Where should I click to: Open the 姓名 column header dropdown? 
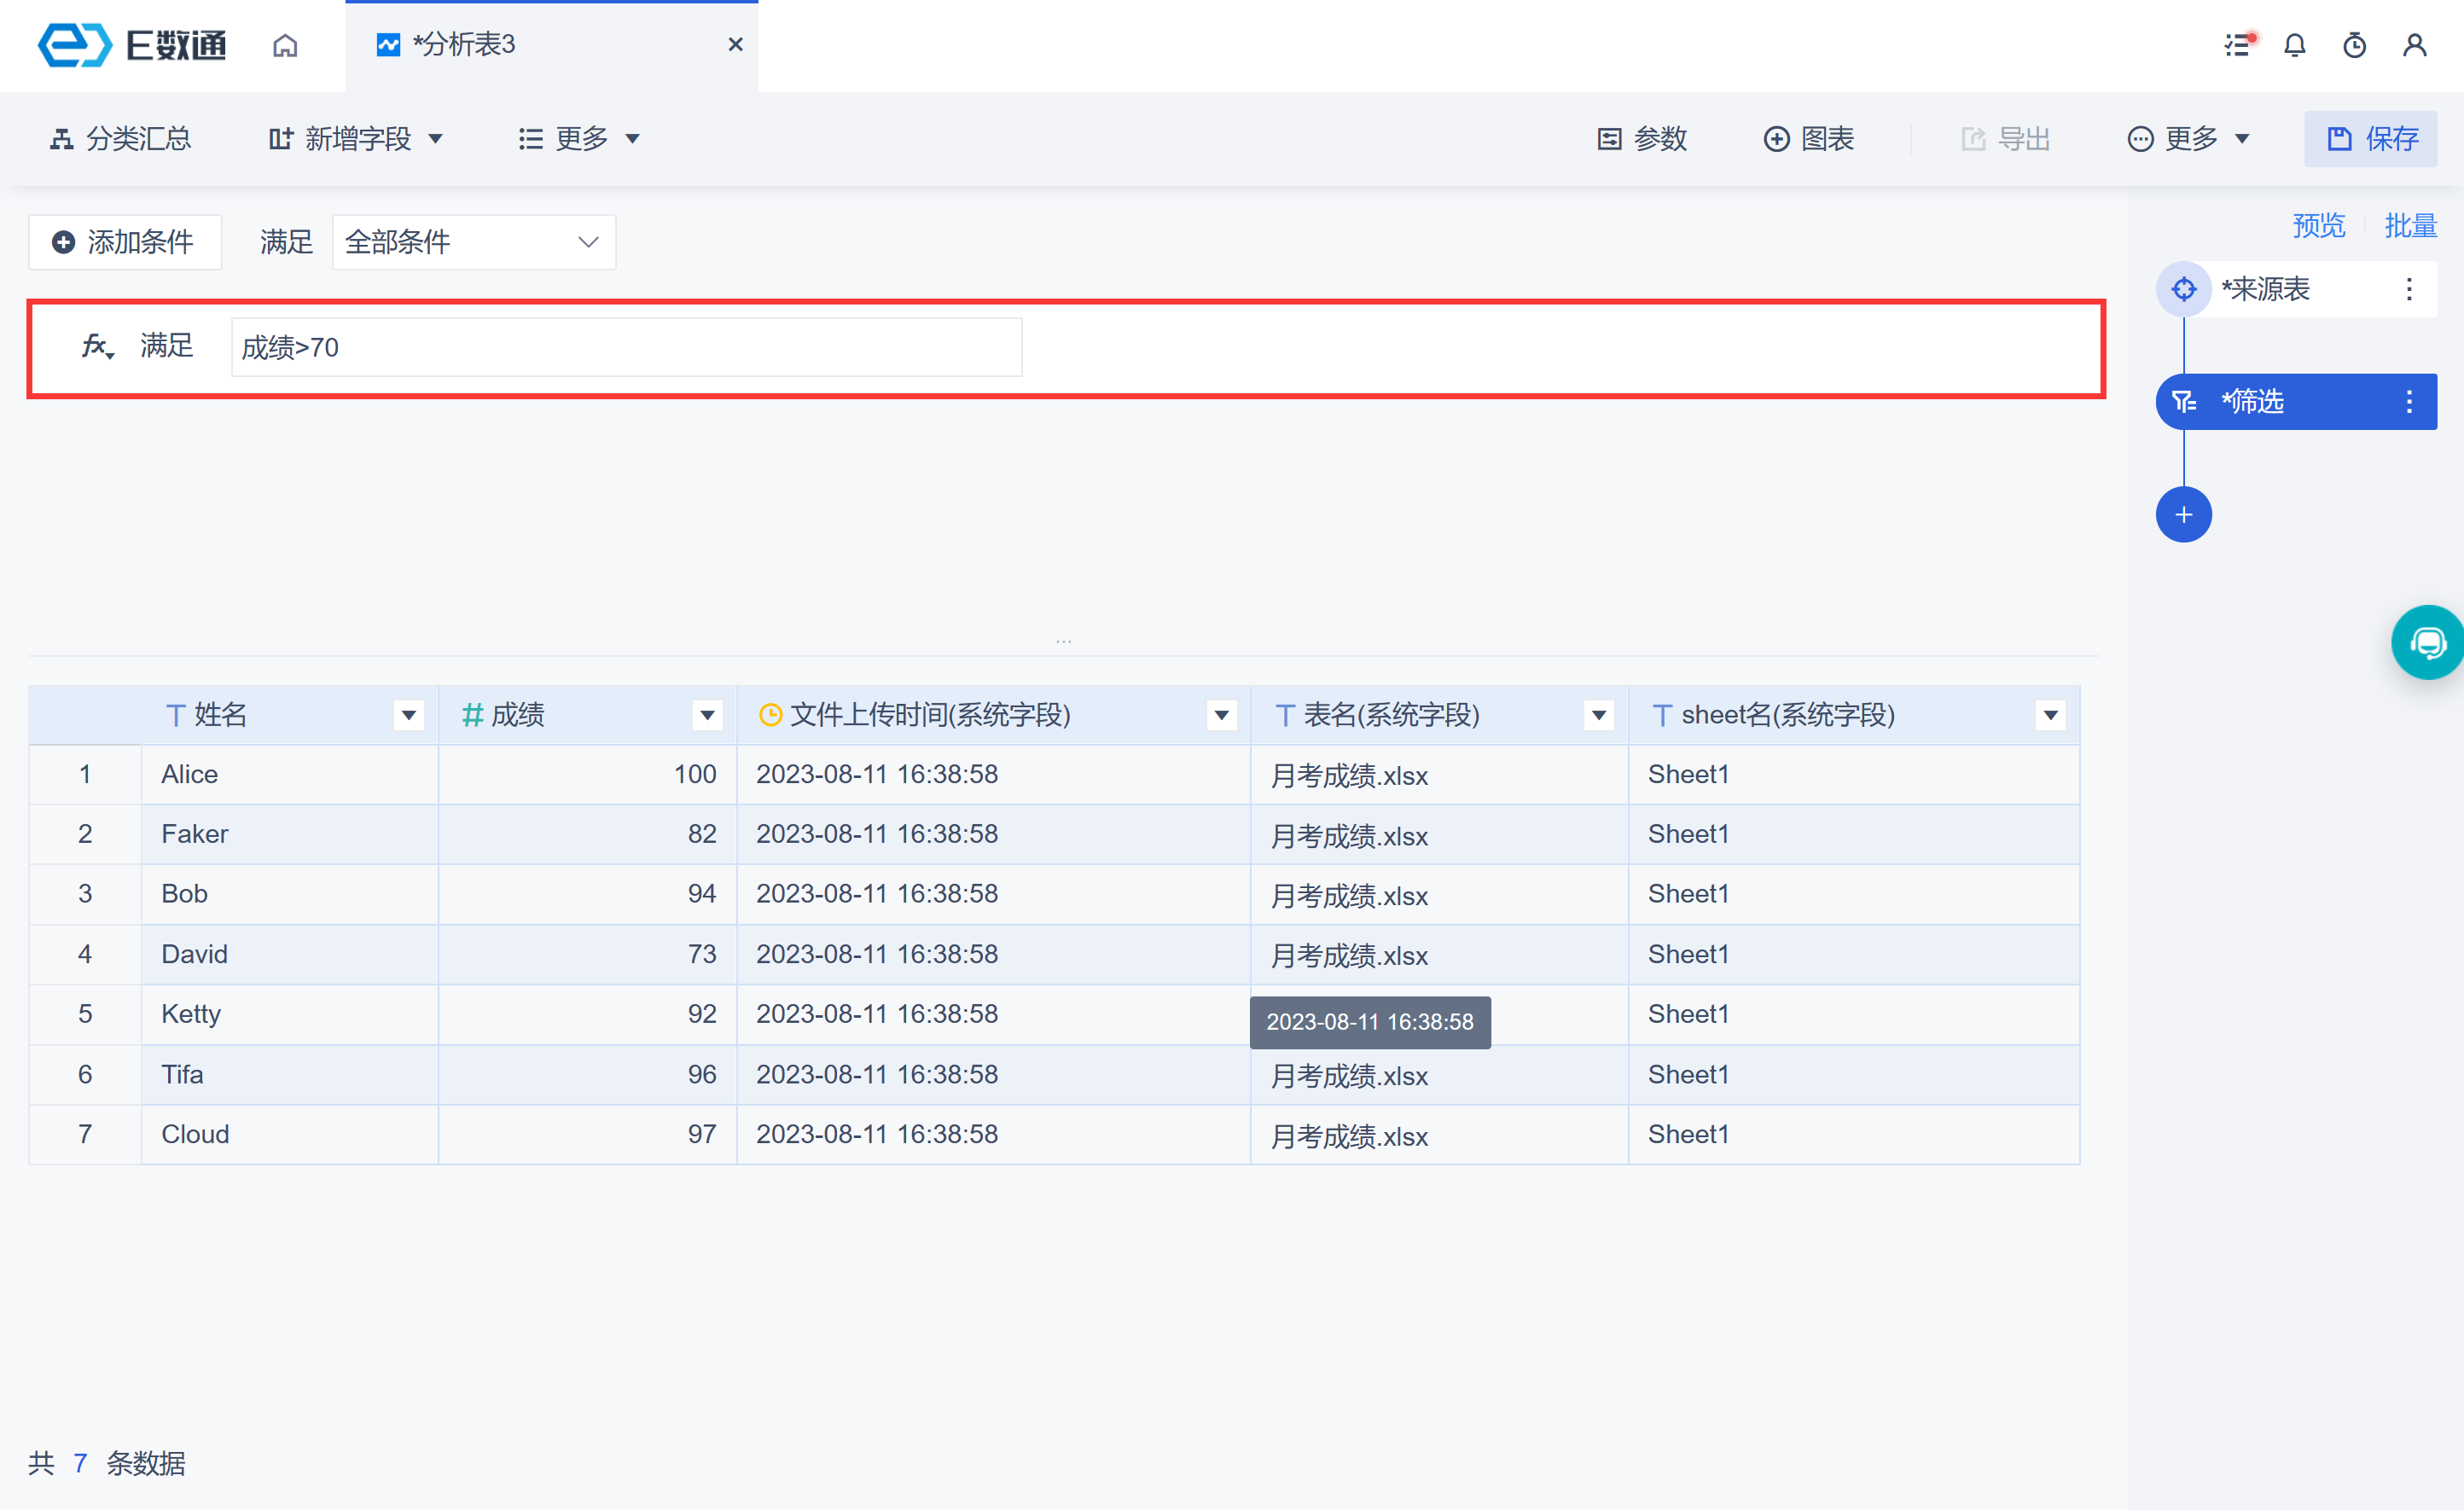(x=408, y=715)
